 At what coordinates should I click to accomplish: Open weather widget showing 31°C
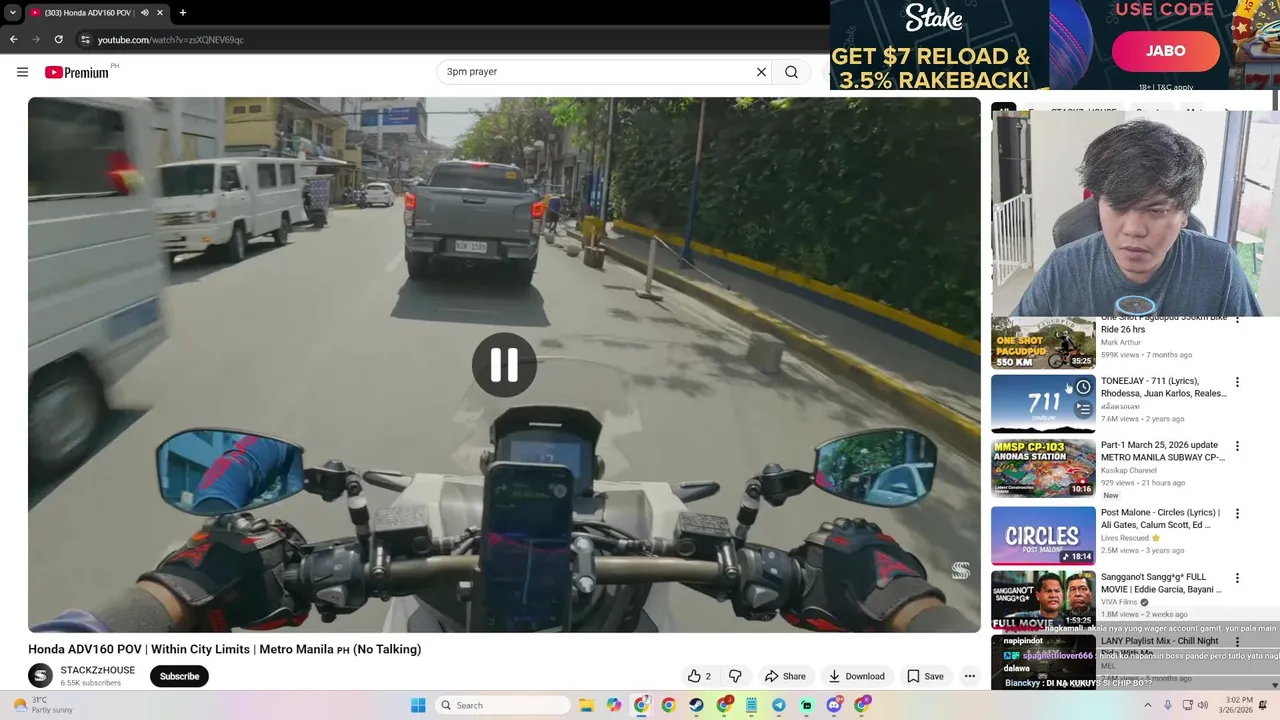[40, 705]
